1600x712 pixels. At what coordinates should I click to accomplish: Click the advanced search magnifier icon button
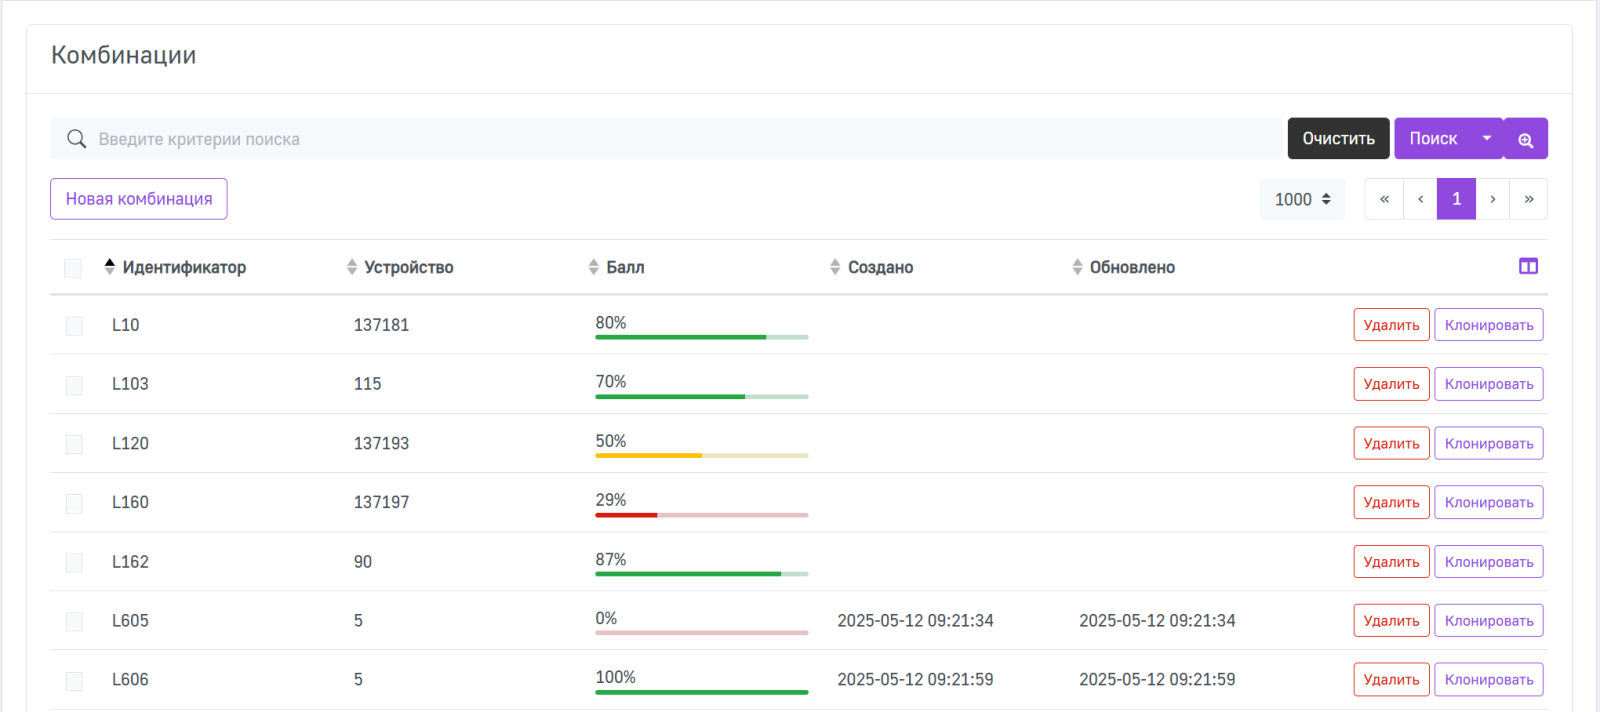click(1525, 139)
